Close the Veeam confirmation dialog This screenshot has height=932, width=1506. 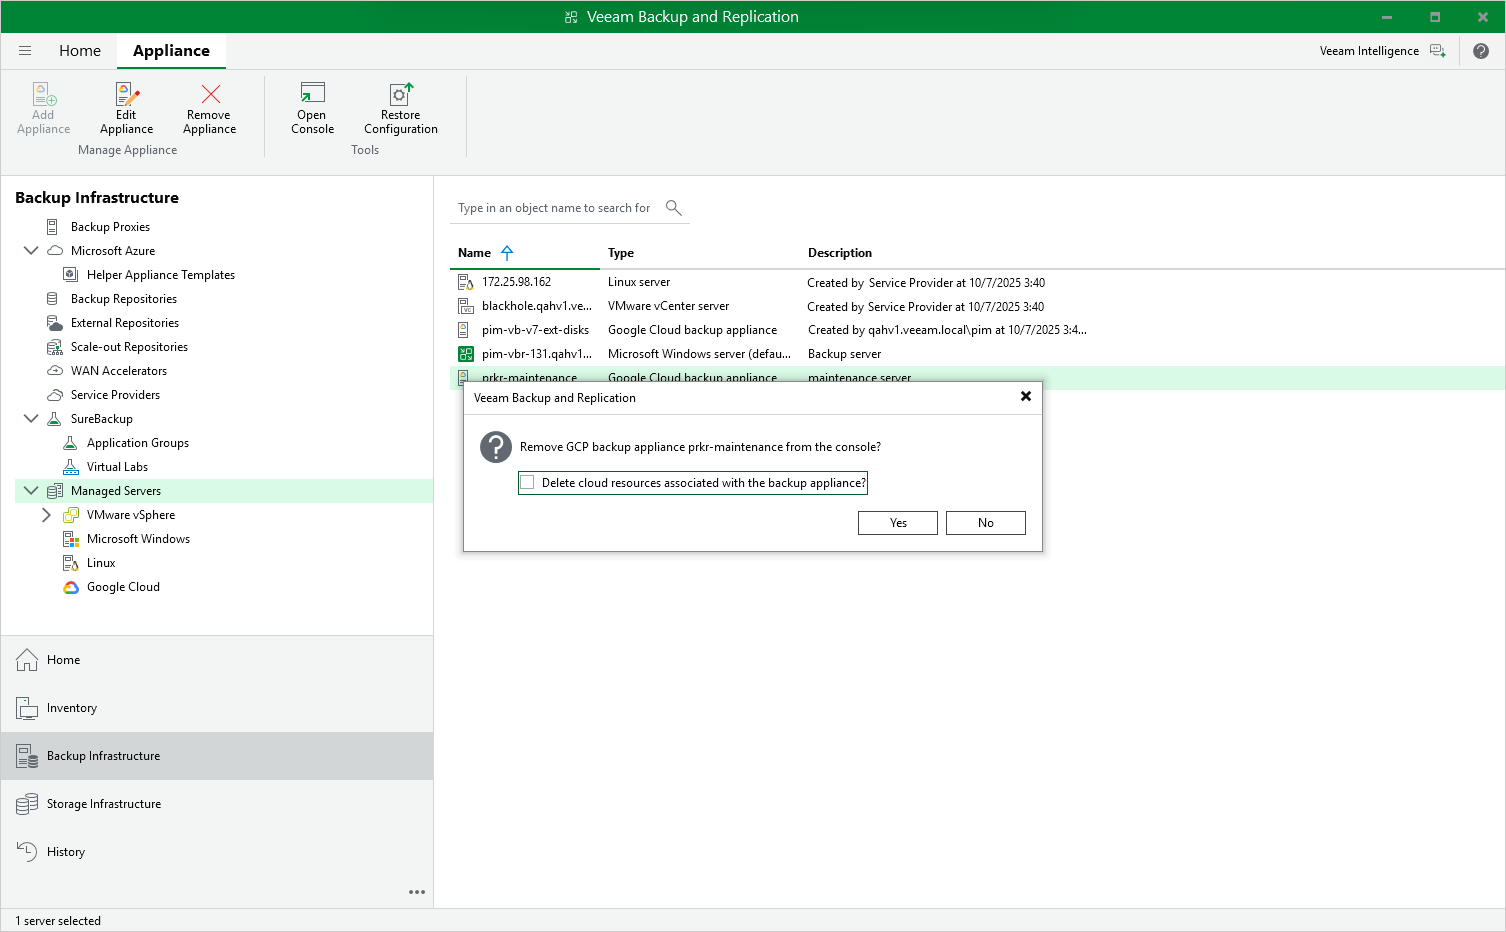(x=1025, y=397)
